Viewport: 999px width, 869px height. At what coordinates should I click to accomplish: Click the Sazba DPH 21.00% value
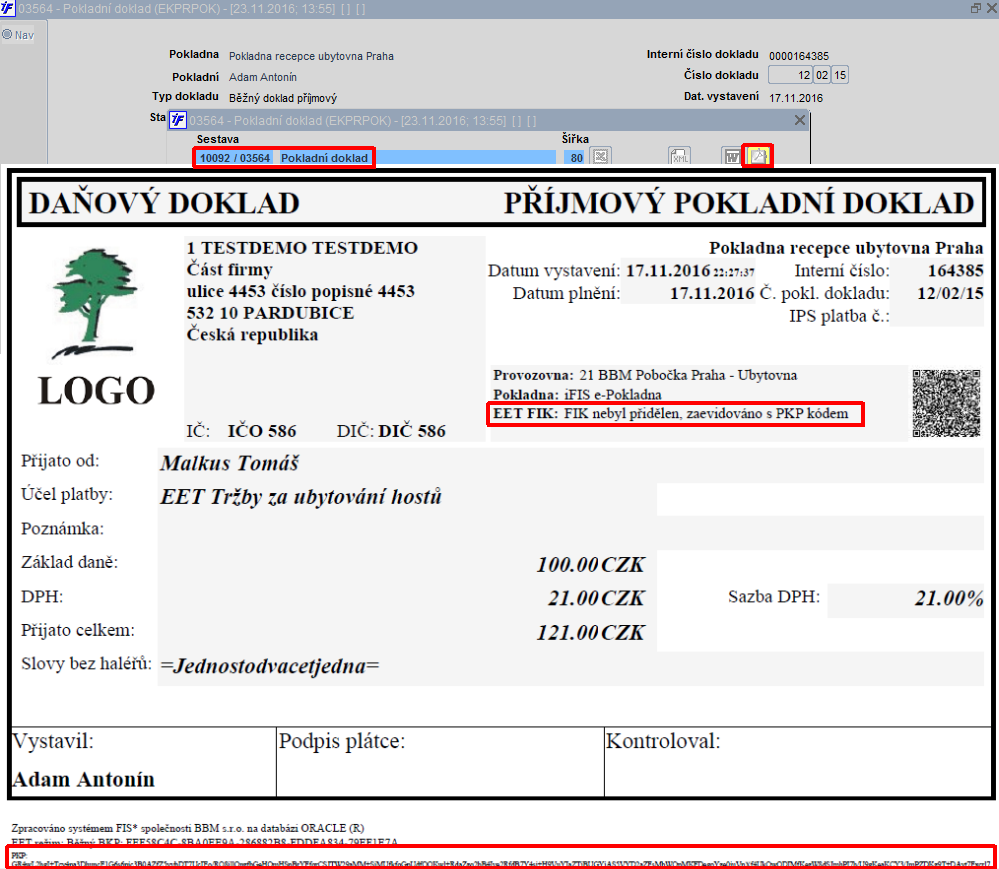point(949,598)
